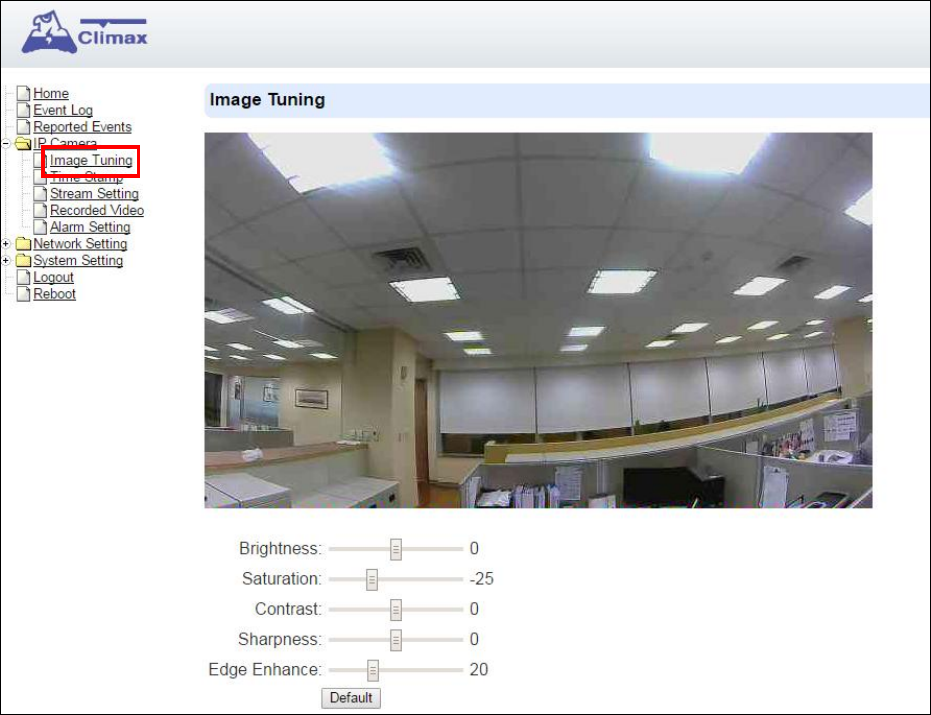Click the Logout link

tap(53, 277)
